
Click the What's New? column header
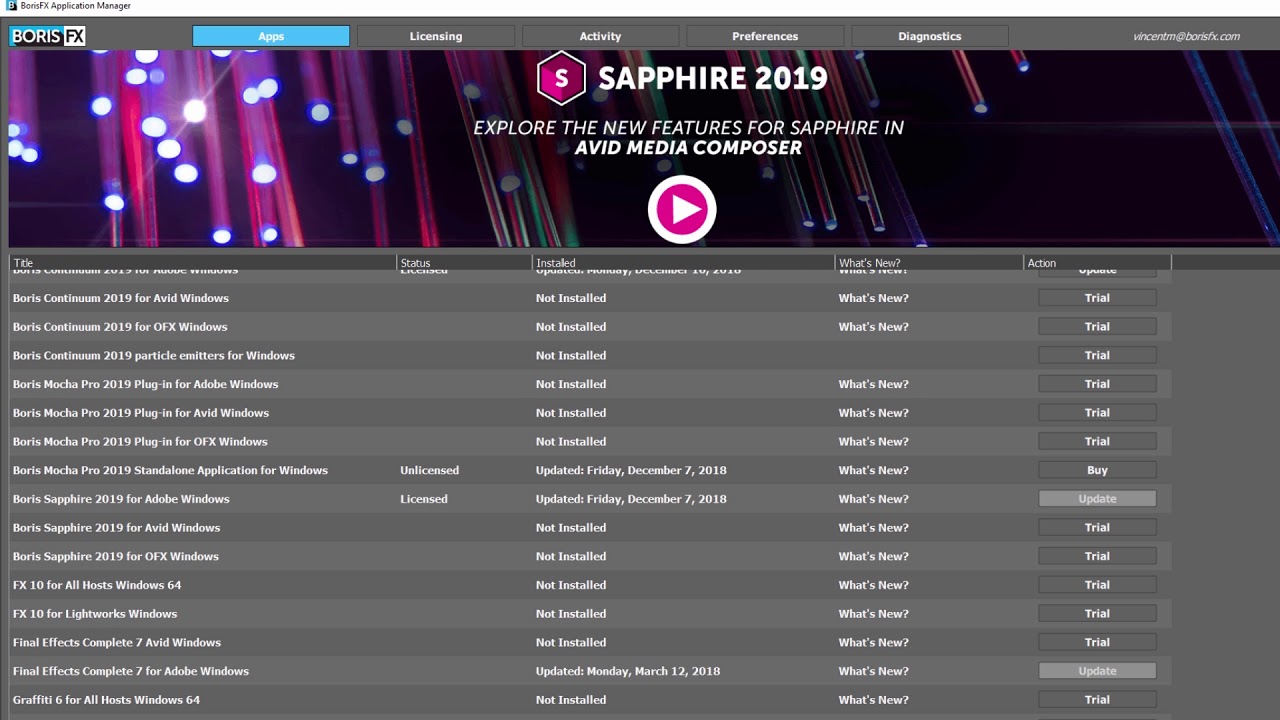click(x=930, y=263)
